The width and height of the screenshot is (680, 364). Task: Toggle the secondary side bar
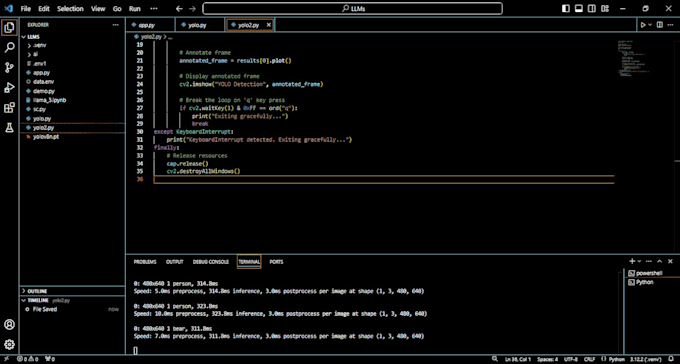pos(592,9)
